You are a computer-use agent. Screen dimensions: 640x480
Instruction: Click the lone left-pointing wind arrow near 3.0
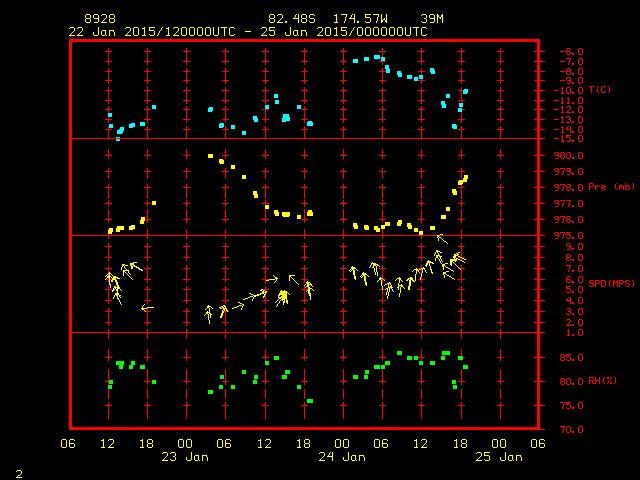(x=147, y=308)
